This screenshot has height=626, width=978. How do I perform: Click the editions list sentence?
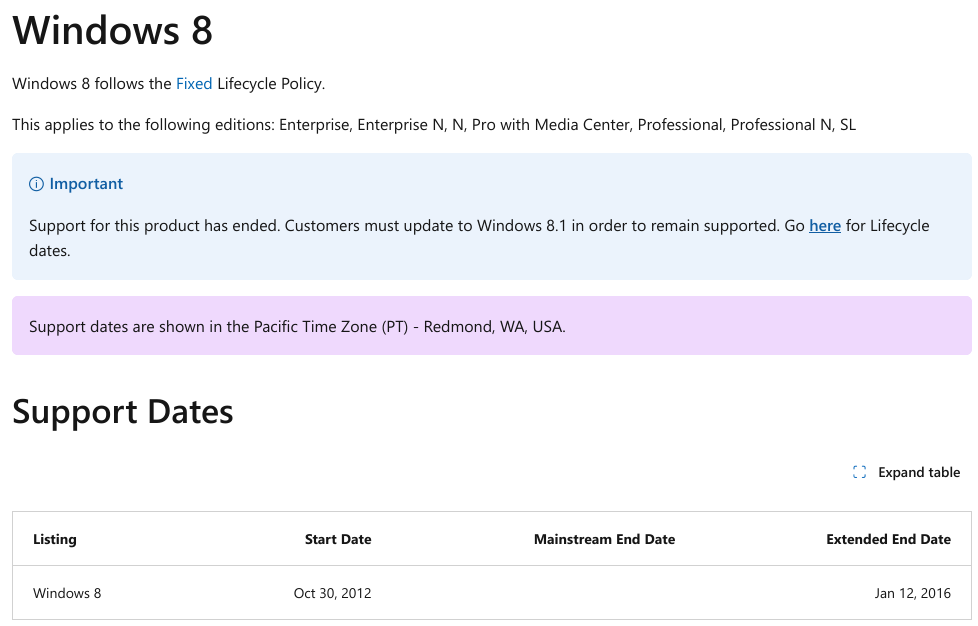pyautogui.click(x=434, y=125)
